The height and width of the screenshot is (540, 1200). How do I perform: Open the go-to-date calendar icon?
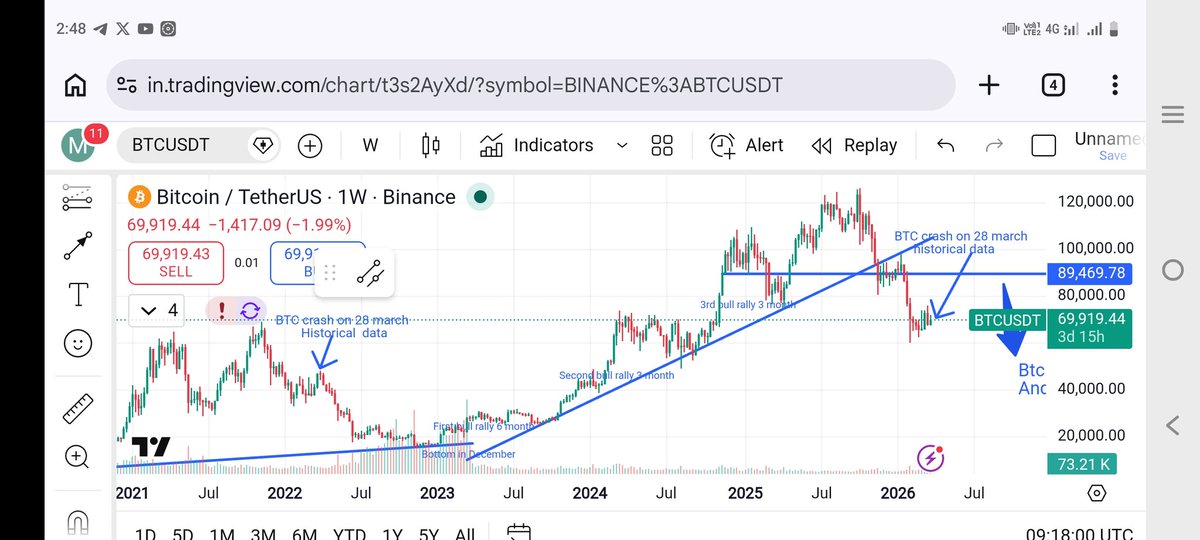point(518,532)
